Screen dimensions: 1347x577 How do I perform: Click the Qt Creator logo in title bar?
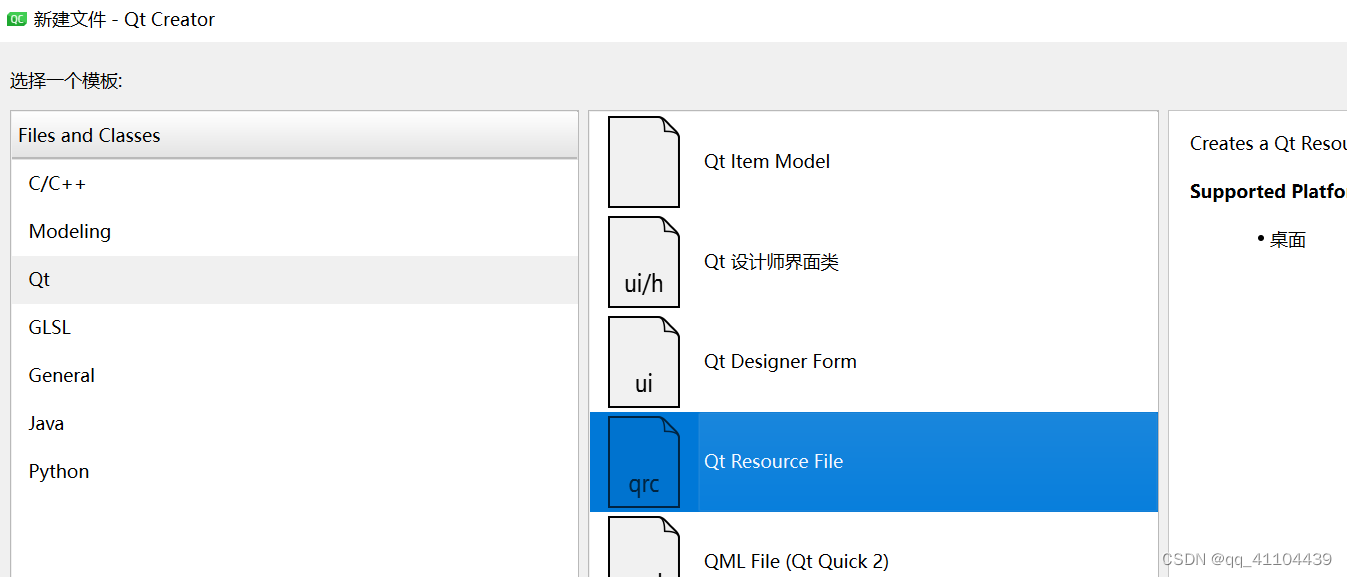[x=17, y=19]
